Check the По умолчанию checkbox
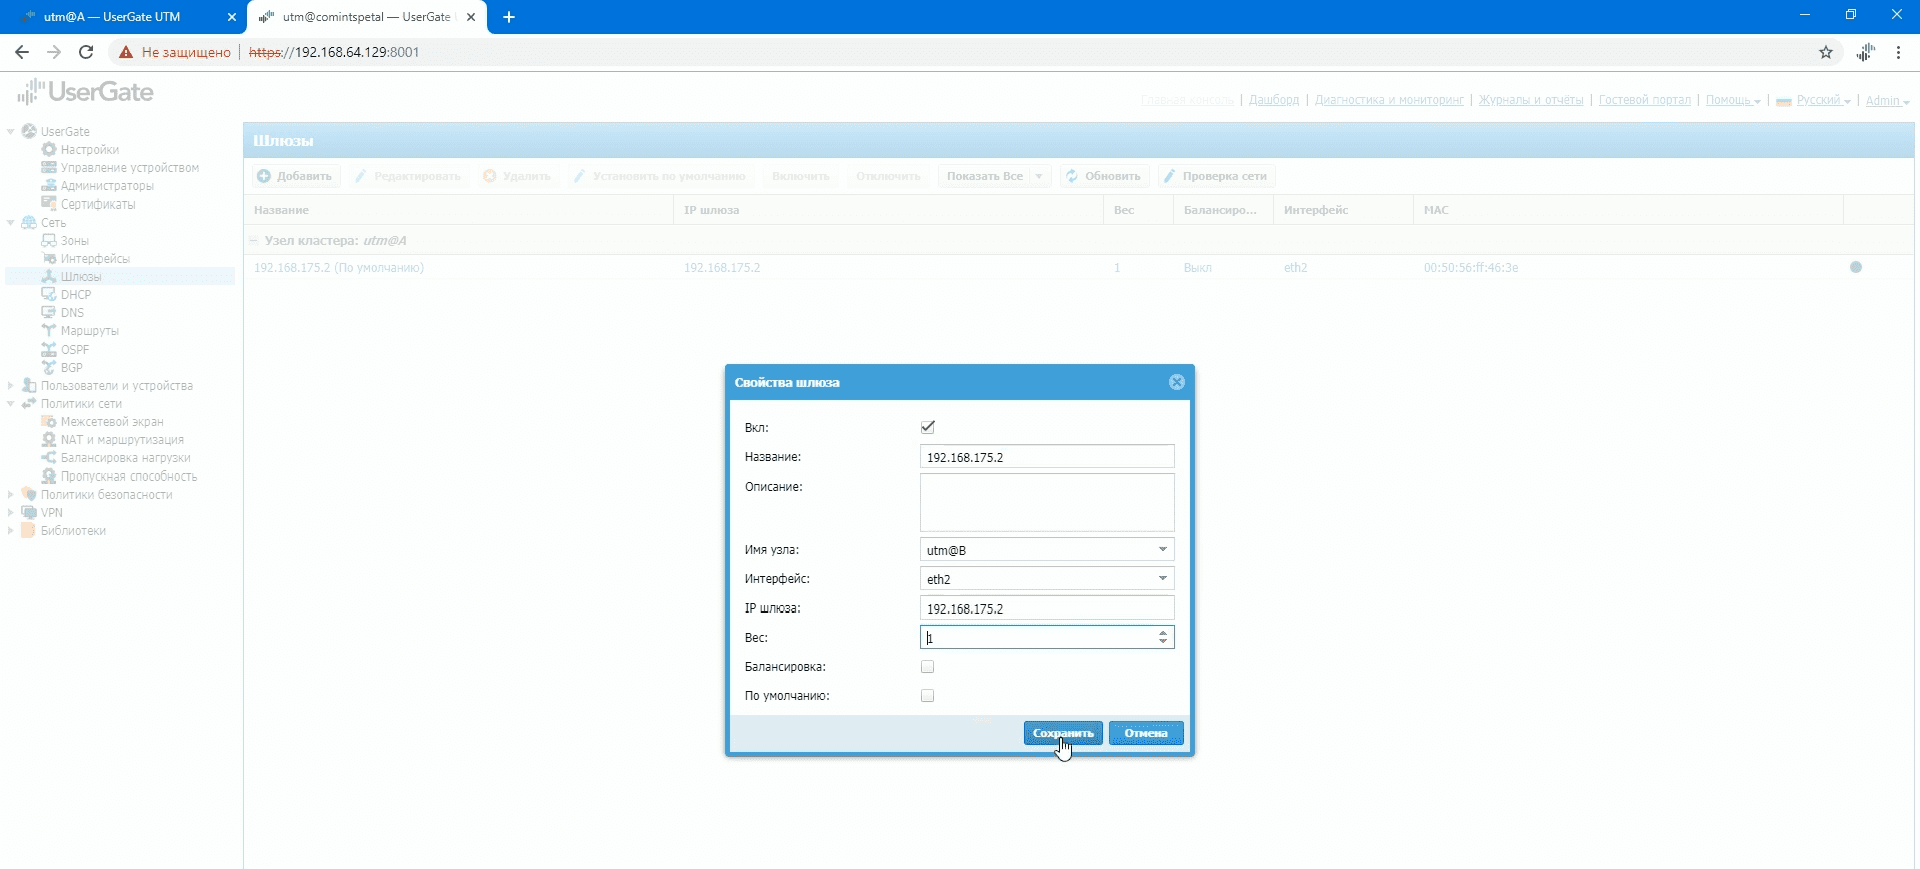 click(x=928, y=696)
